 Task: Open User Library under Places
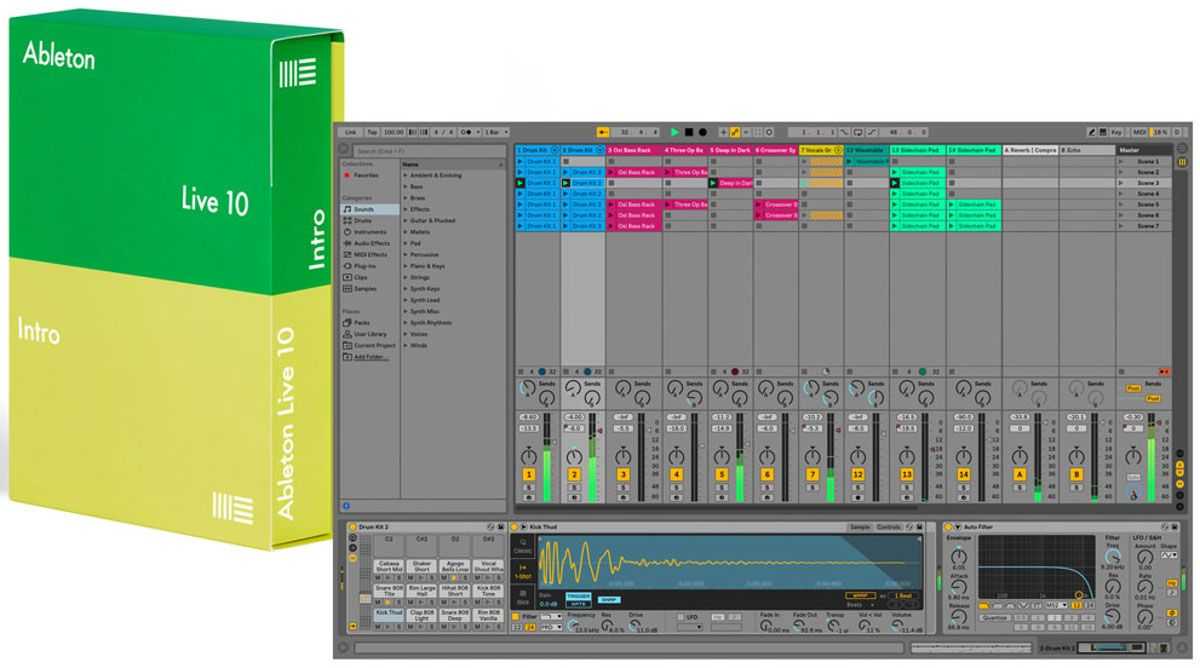370,334
